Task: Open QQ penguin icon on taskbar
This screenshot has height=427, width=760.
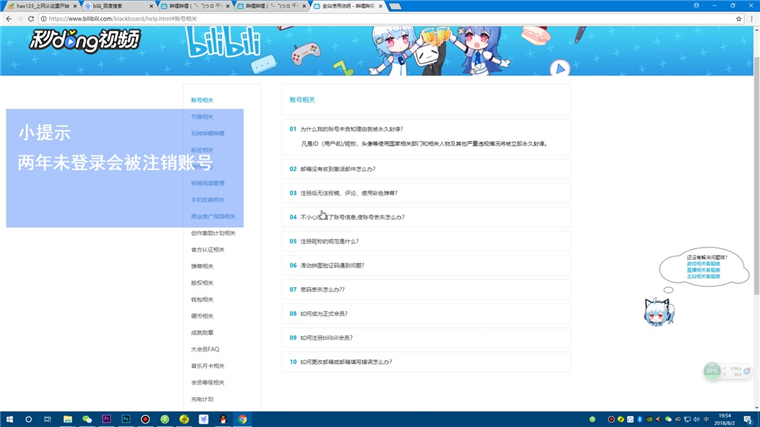Action: [x=223, y=419]
